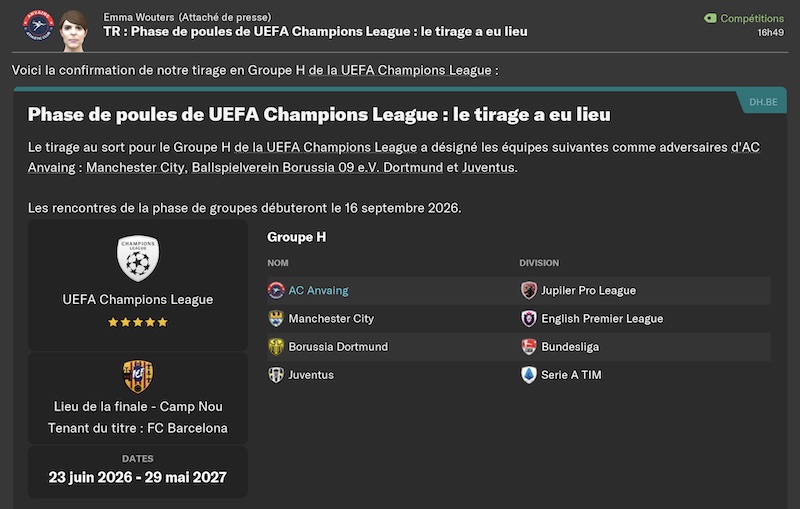Open Manchester City link in article text

135,167
